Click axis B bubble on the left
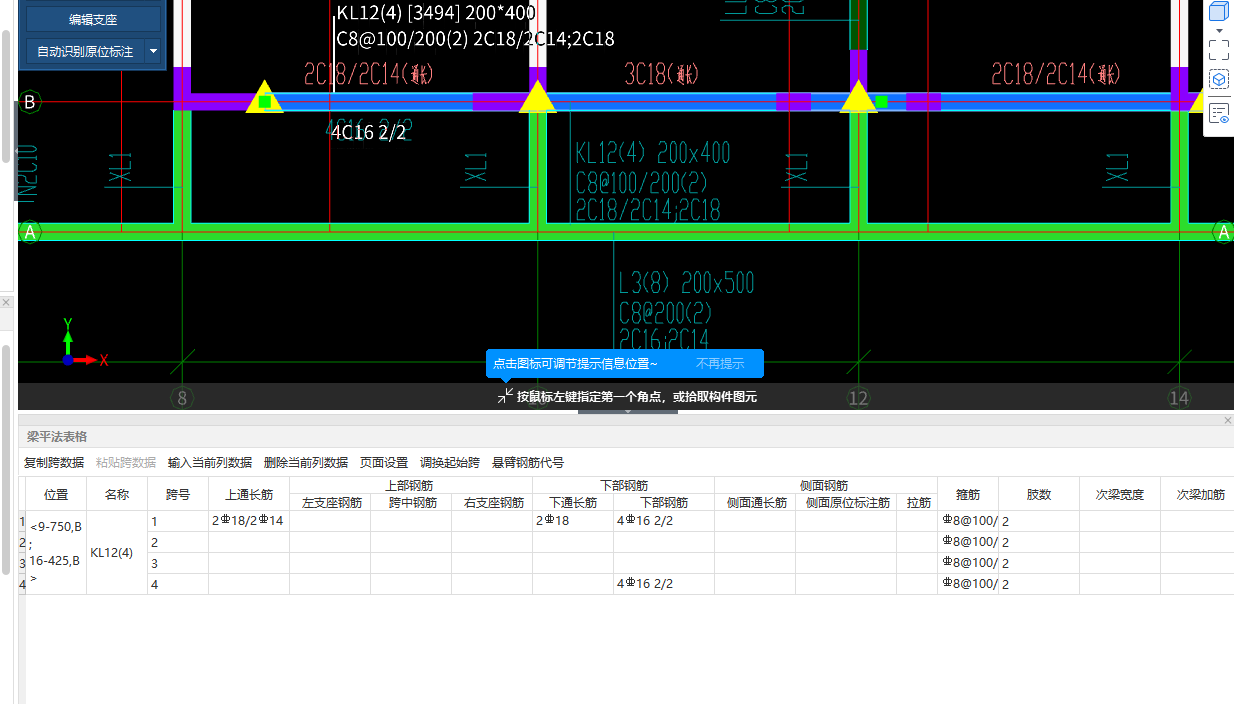1234x704 pixels. [29, 102]
